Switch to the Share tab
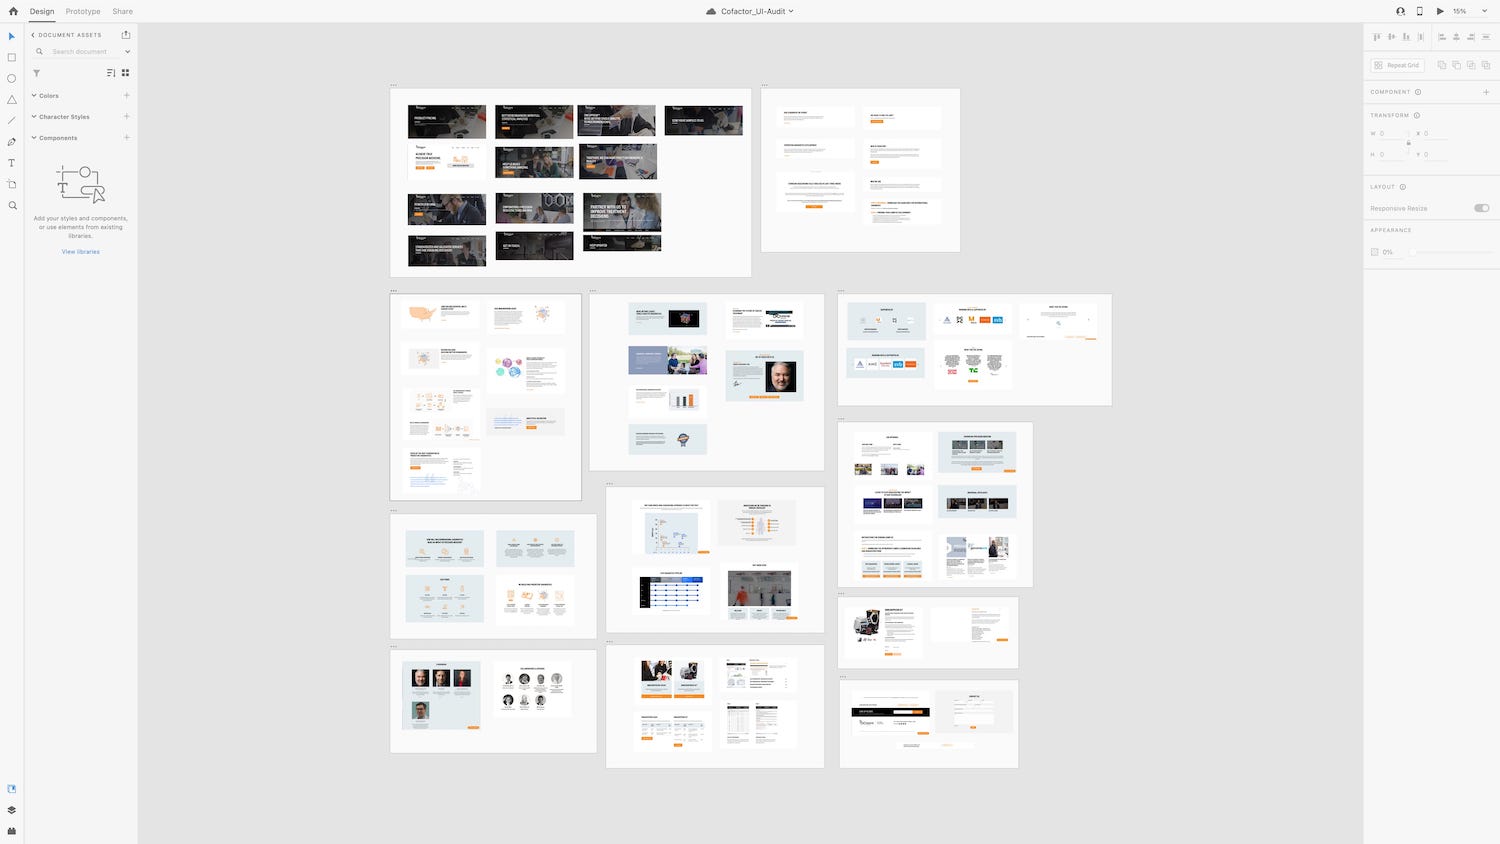The width and height of the screenshot is (1500, 844). 123,11
